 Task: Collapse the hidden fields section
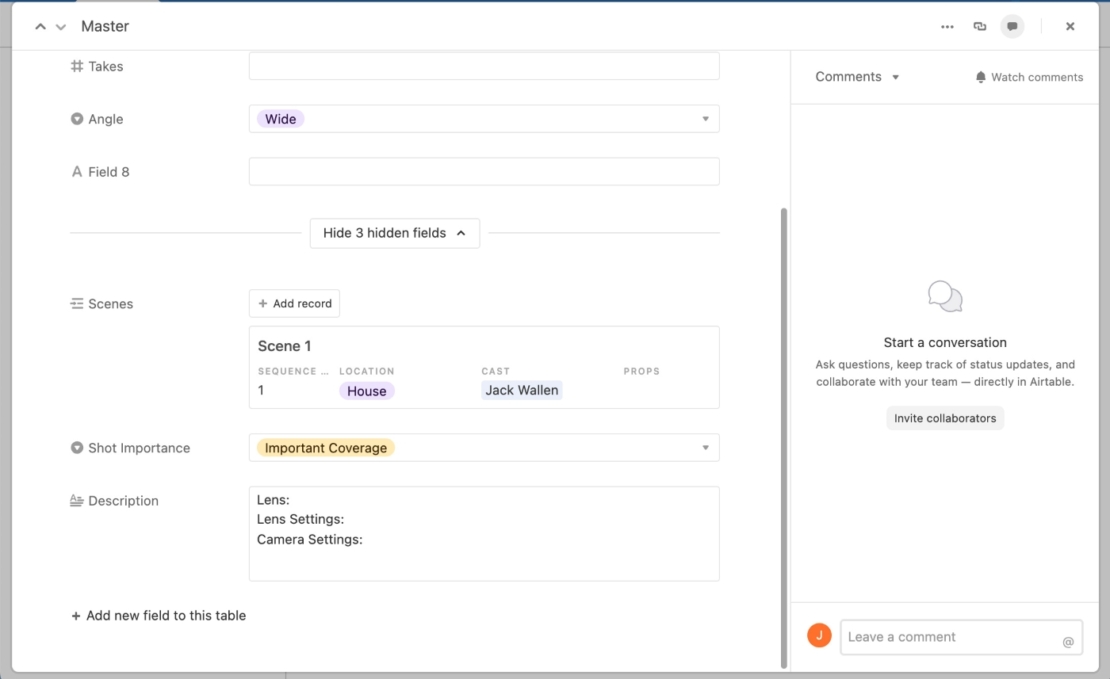tap(394, 233)
